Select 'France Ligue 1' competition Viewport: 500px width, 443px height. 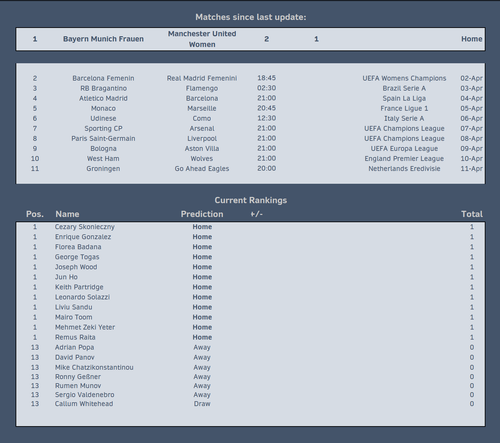click(x=404, y=108)
